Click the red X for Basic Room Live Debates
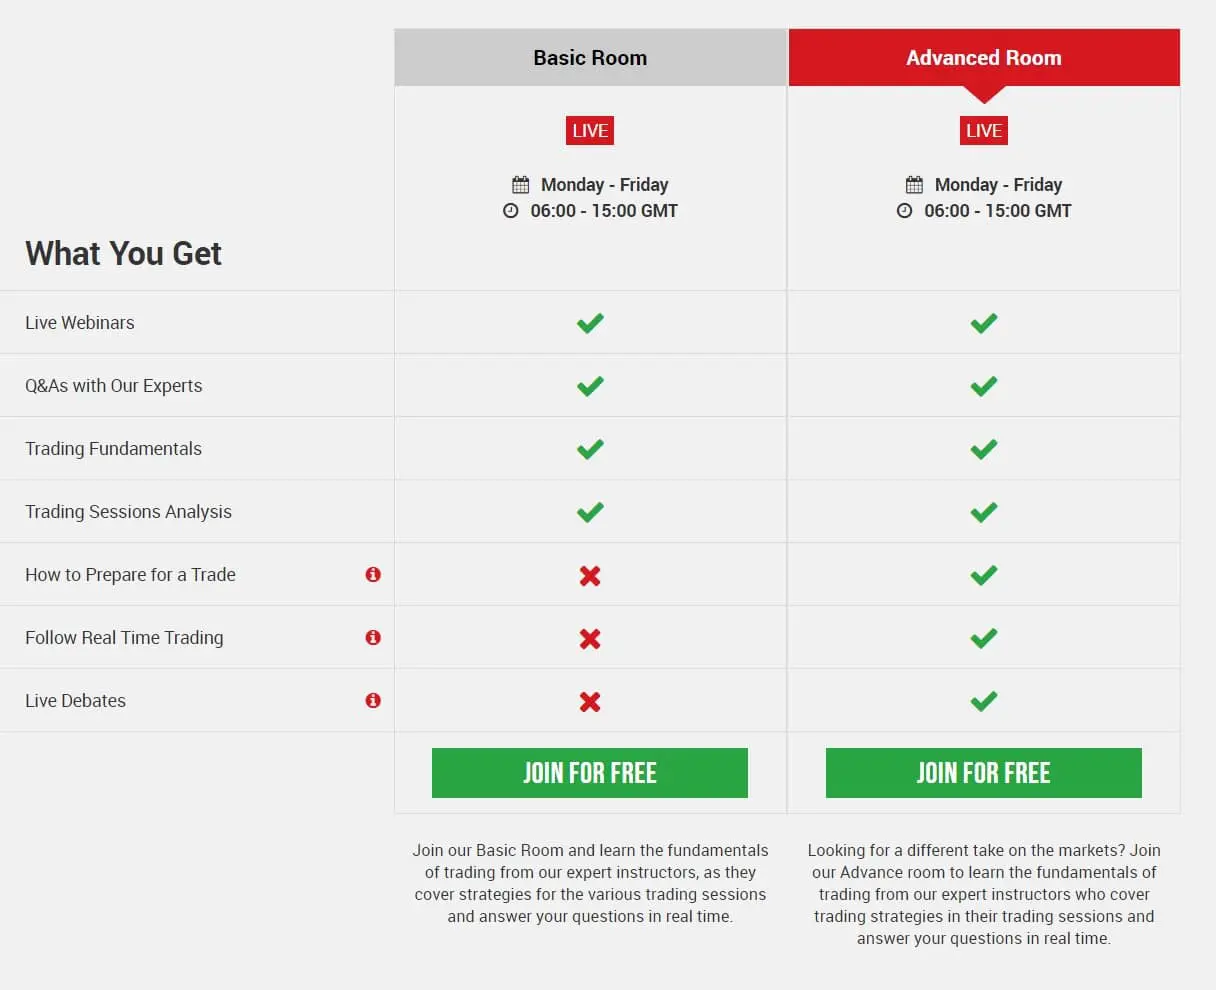The height and width of the screenshot is (990, 1216). [590, 701]
